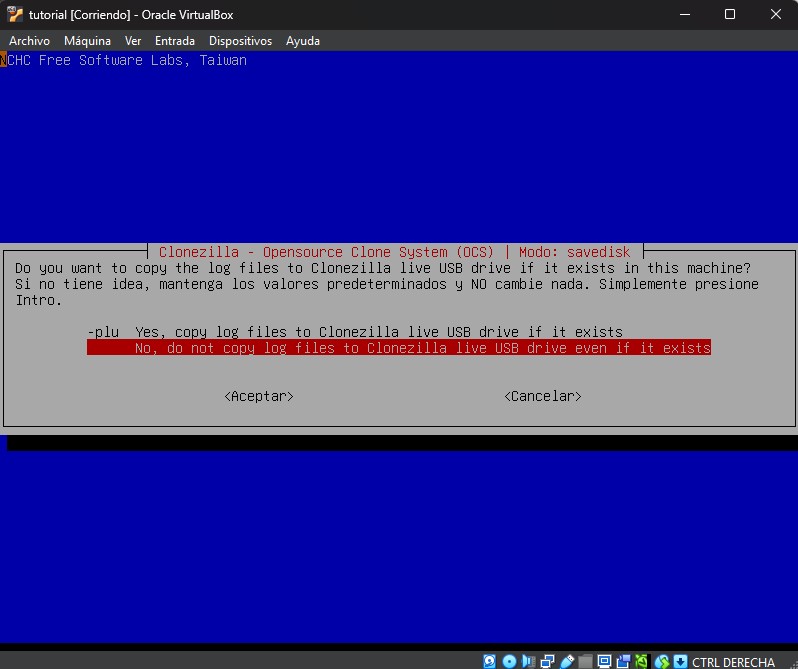
Task: Maximize the VirtualBox window
Action: 730,14
